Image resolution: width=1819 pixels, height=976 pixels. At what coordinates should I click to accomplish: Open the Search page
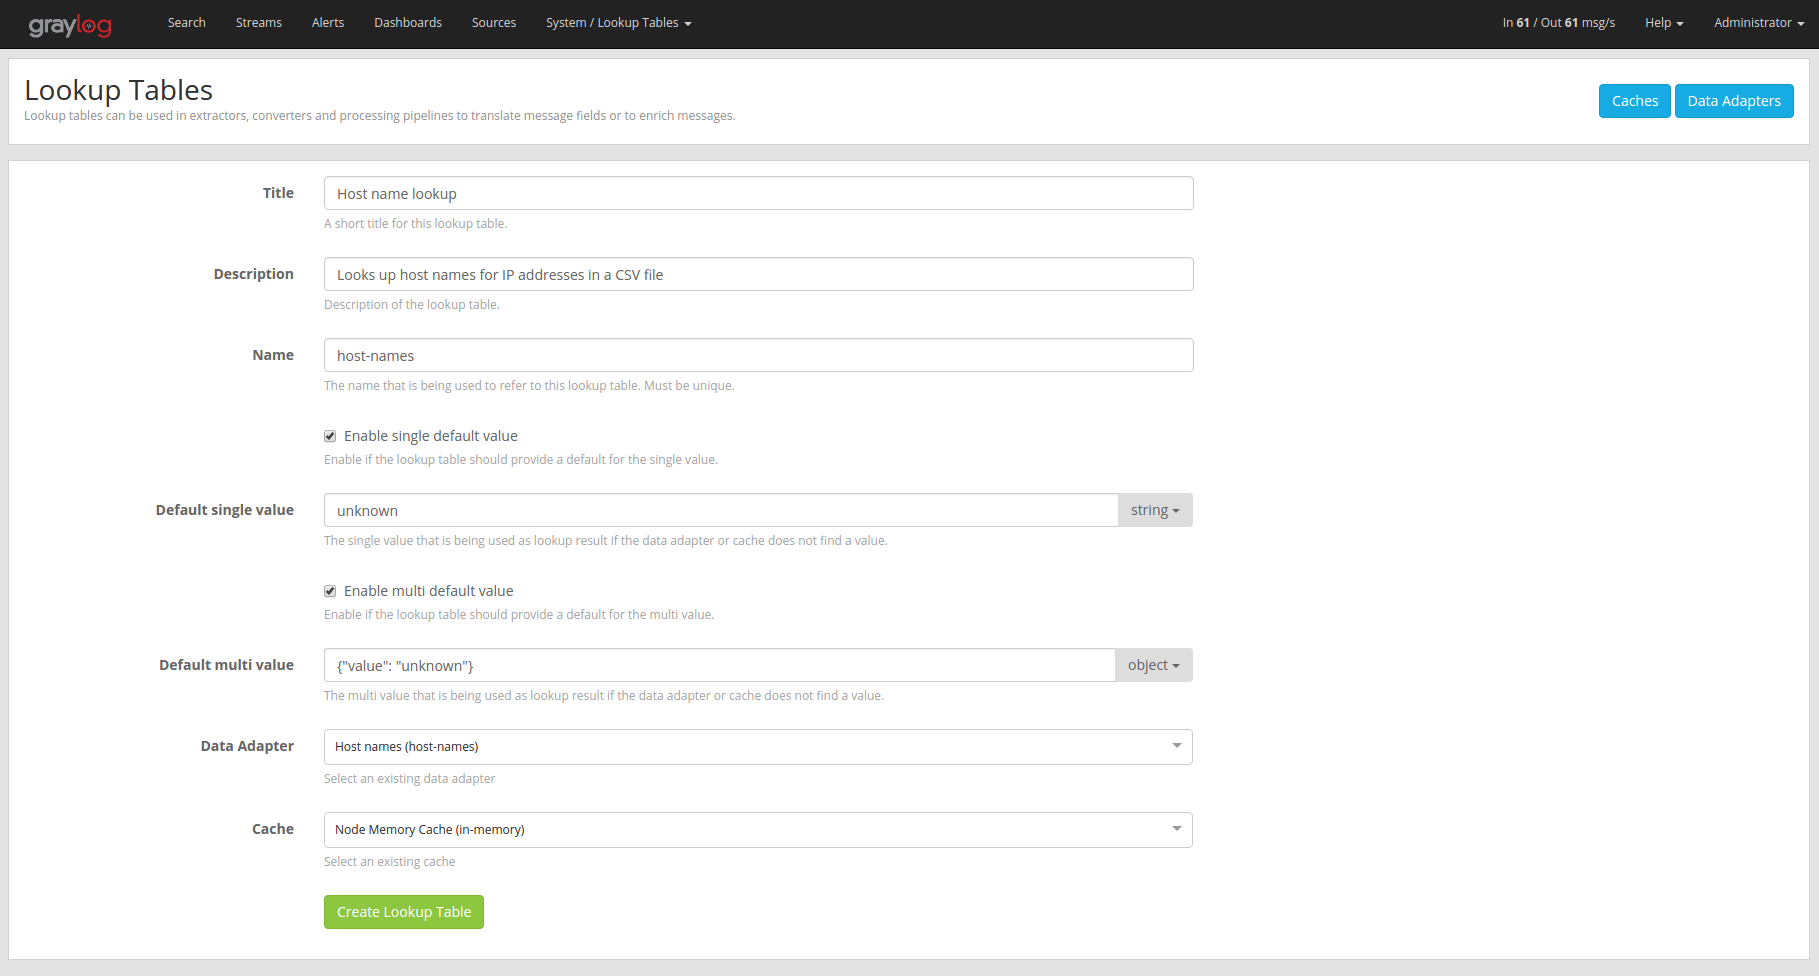(186, 22)
